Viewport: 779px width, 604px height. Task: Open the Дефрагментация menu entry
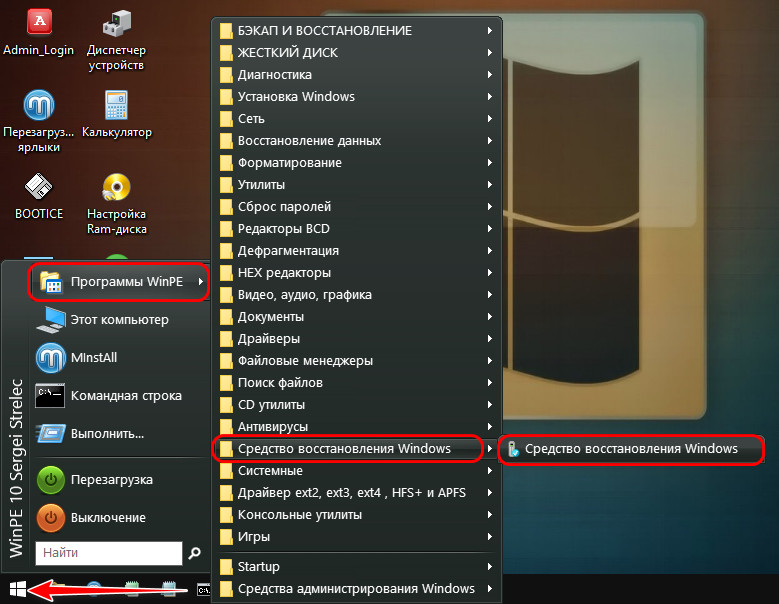pos(357,250)
